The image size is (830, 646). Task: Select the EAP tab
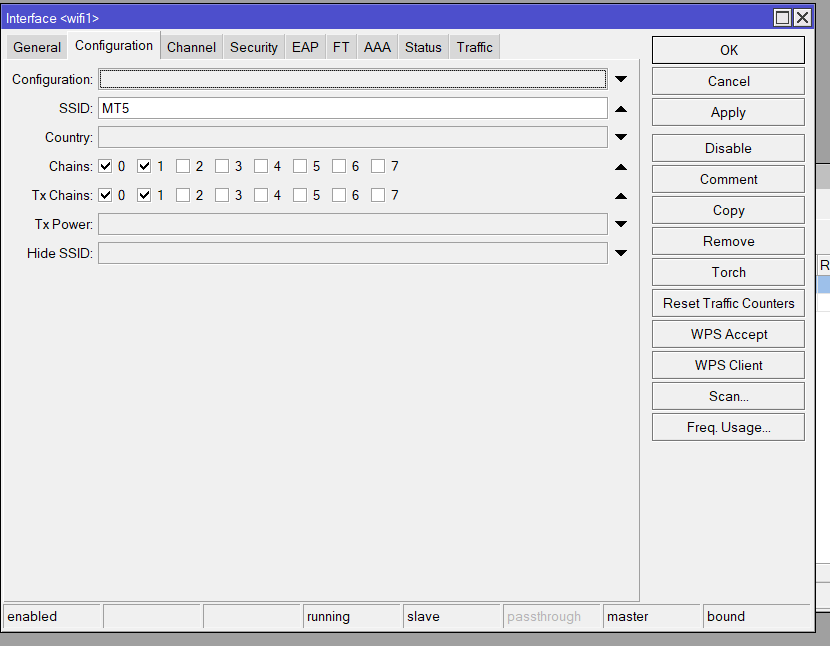[x=305, y=47]
